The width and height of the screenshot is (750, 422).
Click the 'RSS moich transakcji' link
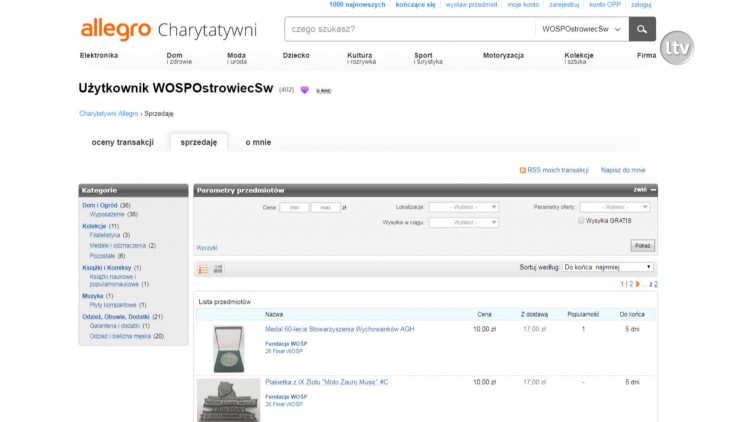(x=558, y=170)
